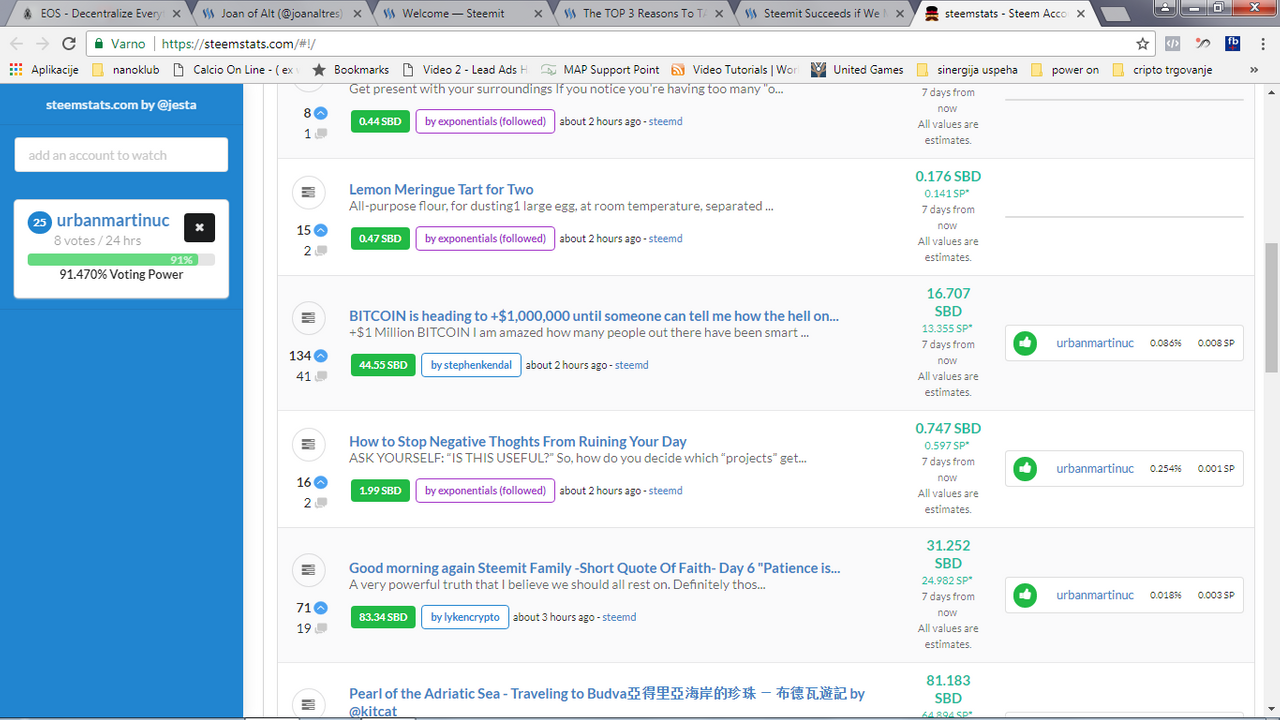The width and height of the screenshot is (1280, 720).
Task: Click comment icon next to 41 comments
Action: (321, 377)
